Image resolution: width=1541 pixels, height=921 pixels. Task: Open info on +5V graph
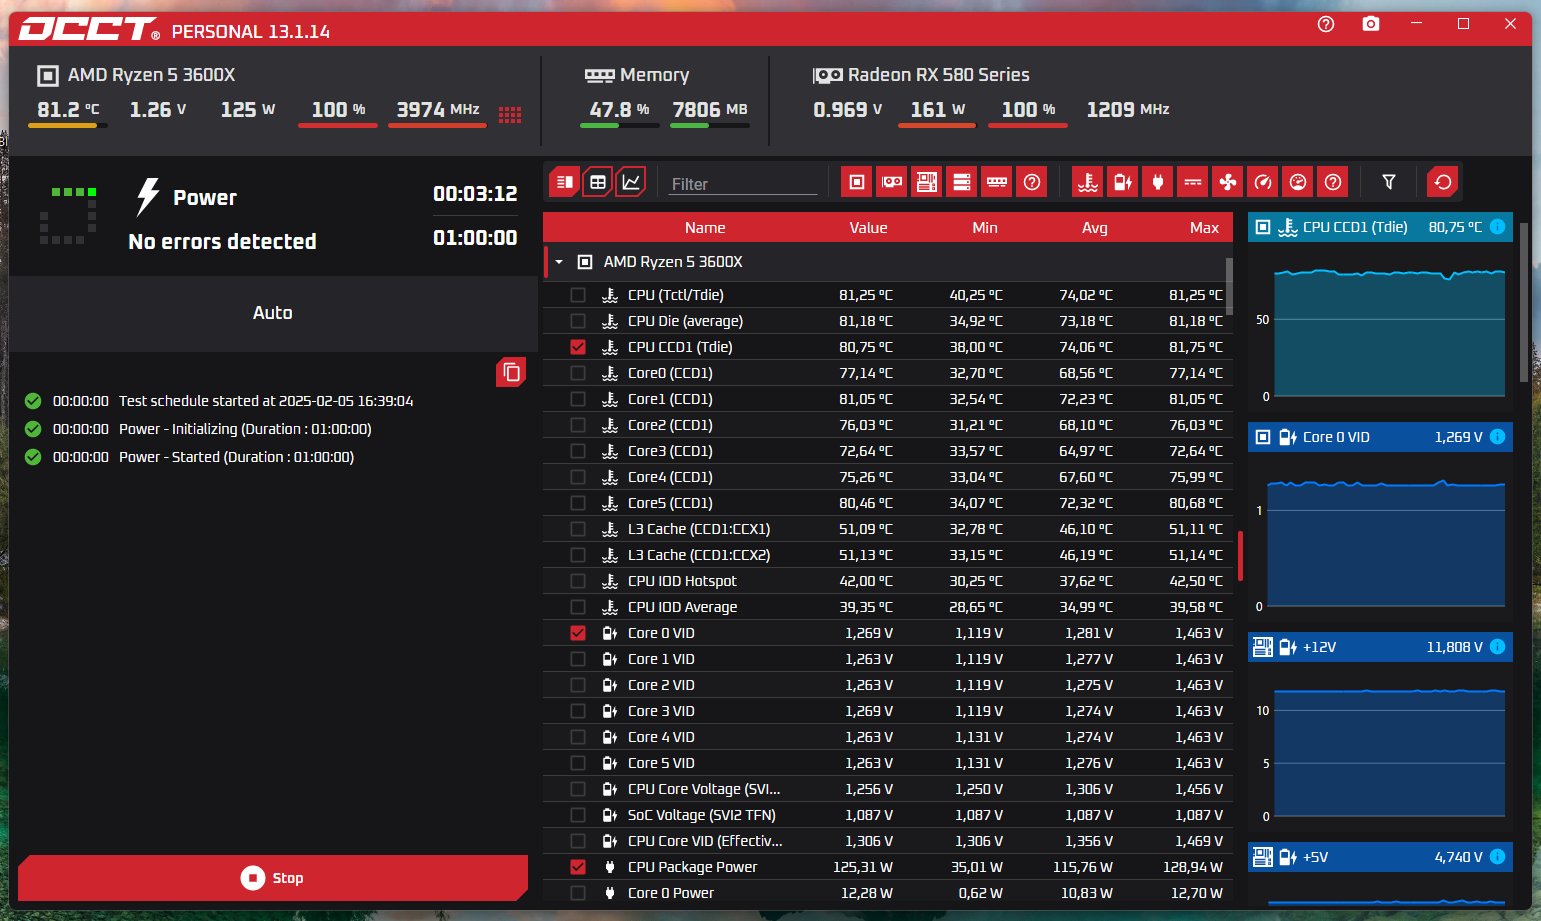coord(1497,857)
